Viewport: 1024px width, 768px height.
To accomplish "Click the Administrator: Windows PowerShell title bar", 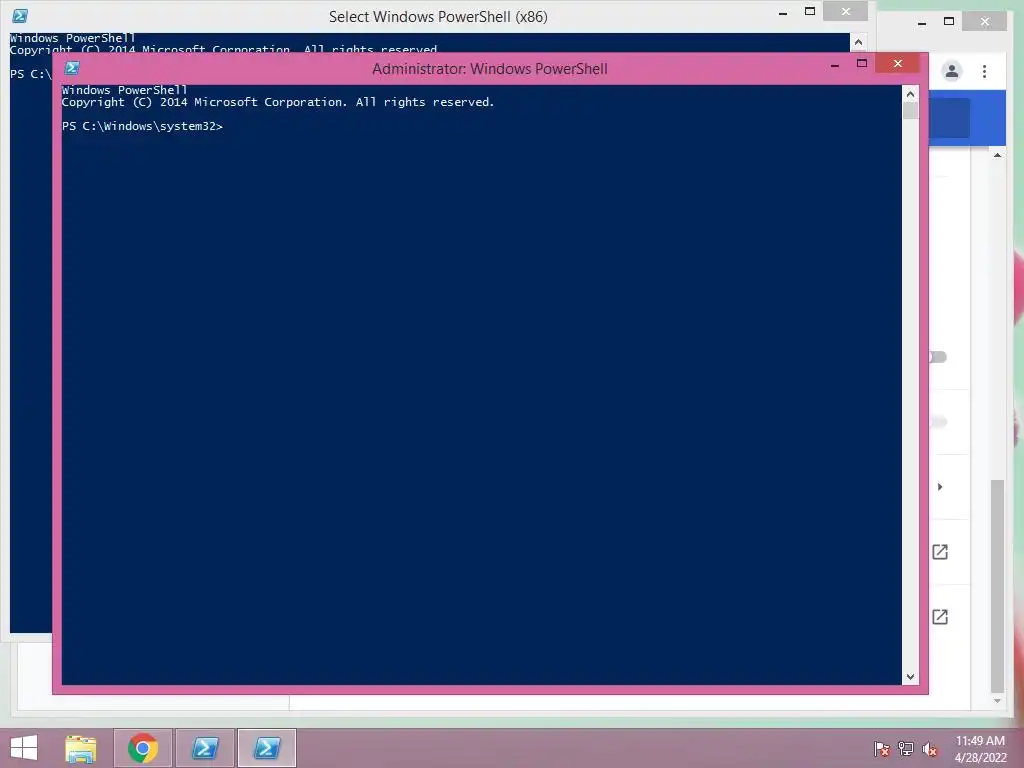I will tap(490, 69).
